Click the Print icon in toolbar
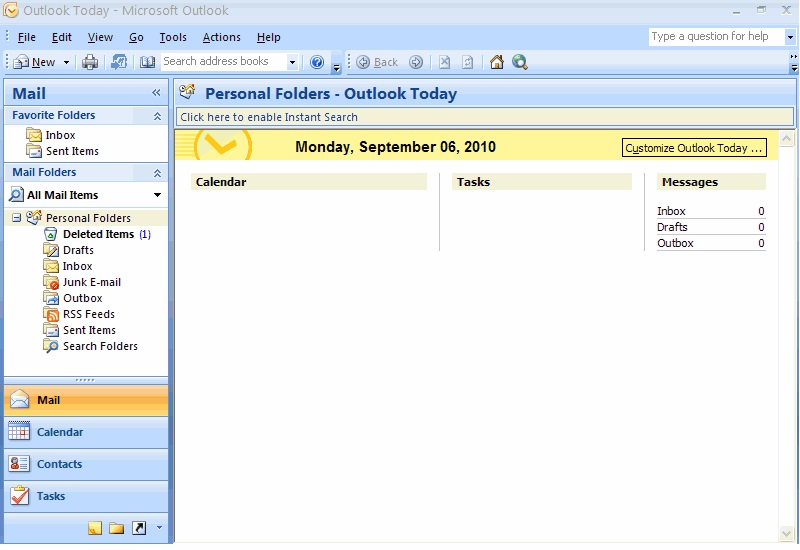This screenshot has width=800, height=550. coord(90,62)
